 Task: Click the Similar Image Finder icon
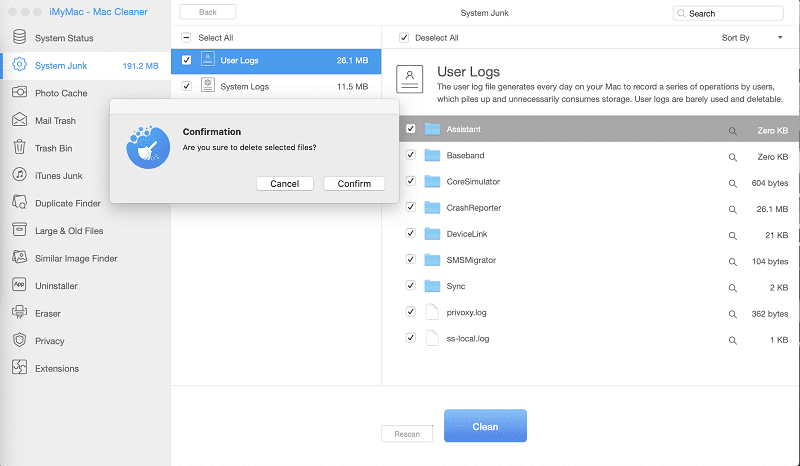click(19, 258)
